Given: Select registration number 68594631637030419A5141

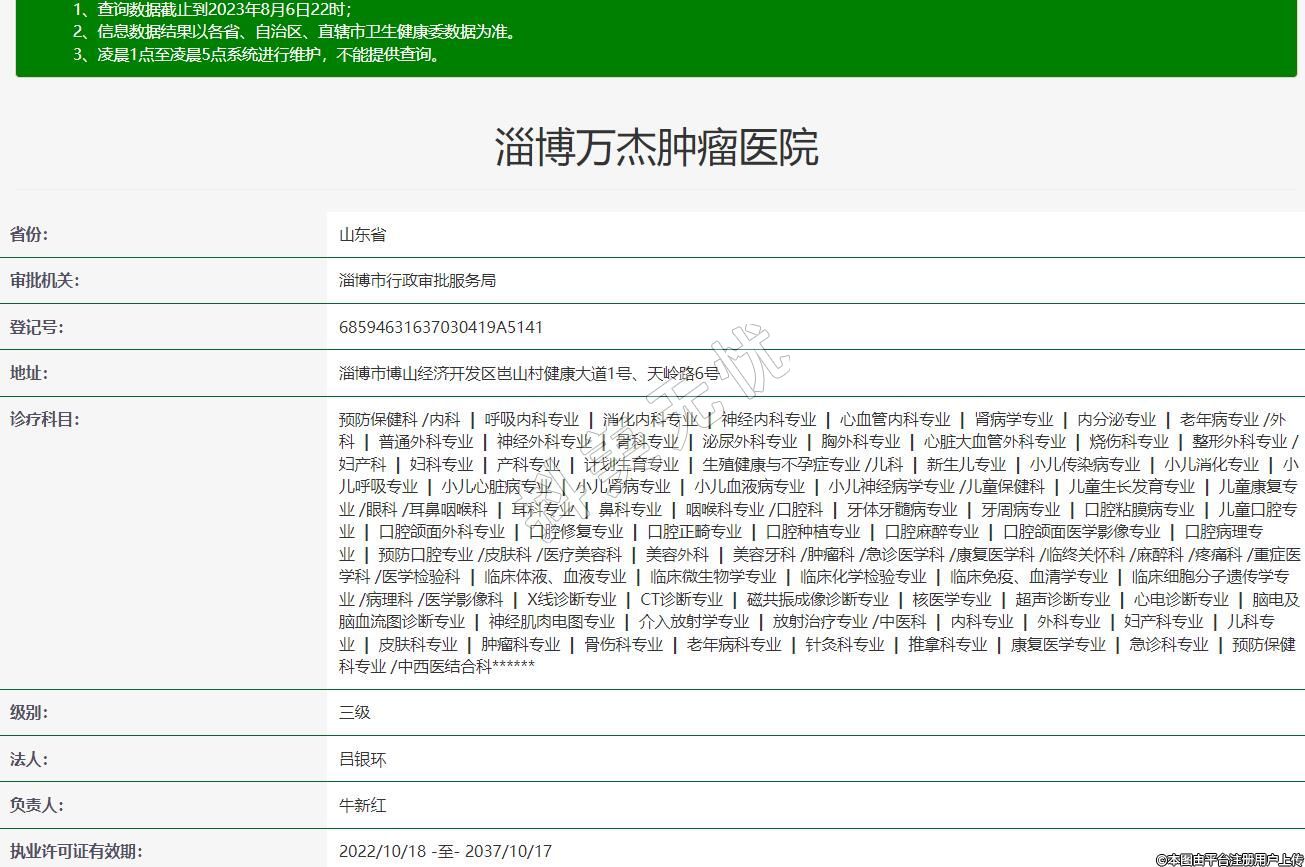Looking at the screenshot, I should pyautogui.click(x=441, y=327).
